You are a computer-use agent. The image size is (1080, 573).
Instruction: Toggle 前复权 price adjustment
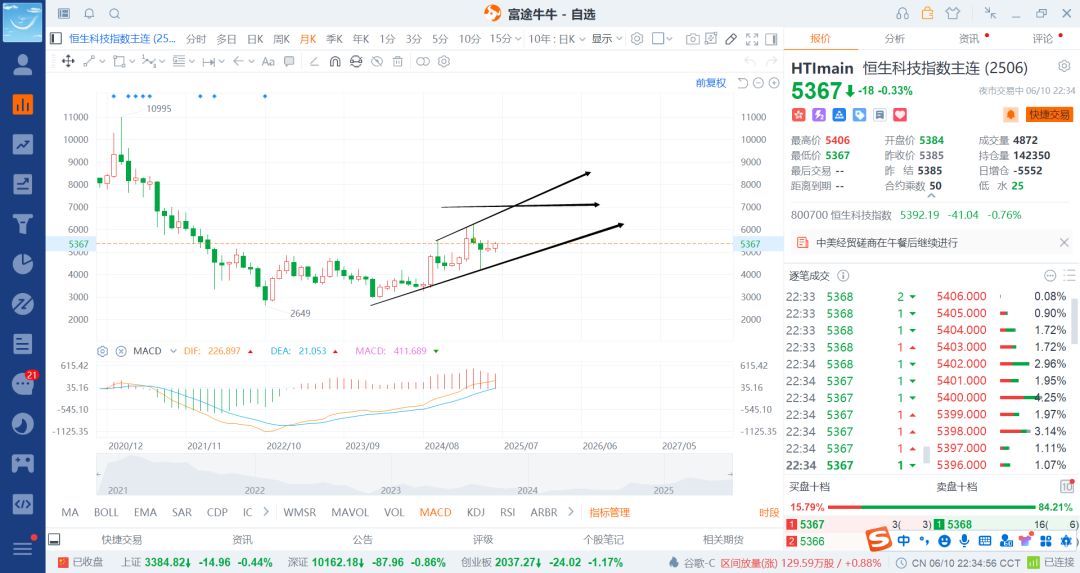[711, 83]
